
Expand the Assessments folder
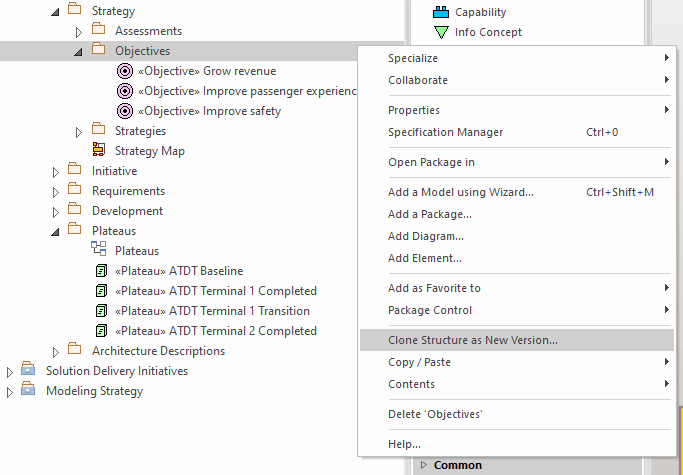pyautogui.click(x=79, y=31)
